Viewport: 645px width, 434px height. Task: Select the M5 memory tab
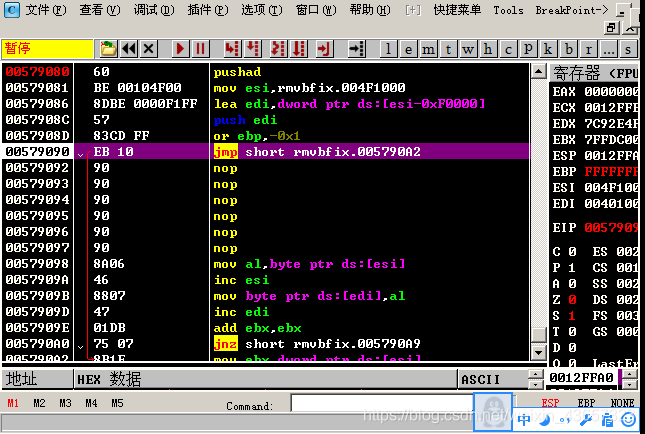117,403
